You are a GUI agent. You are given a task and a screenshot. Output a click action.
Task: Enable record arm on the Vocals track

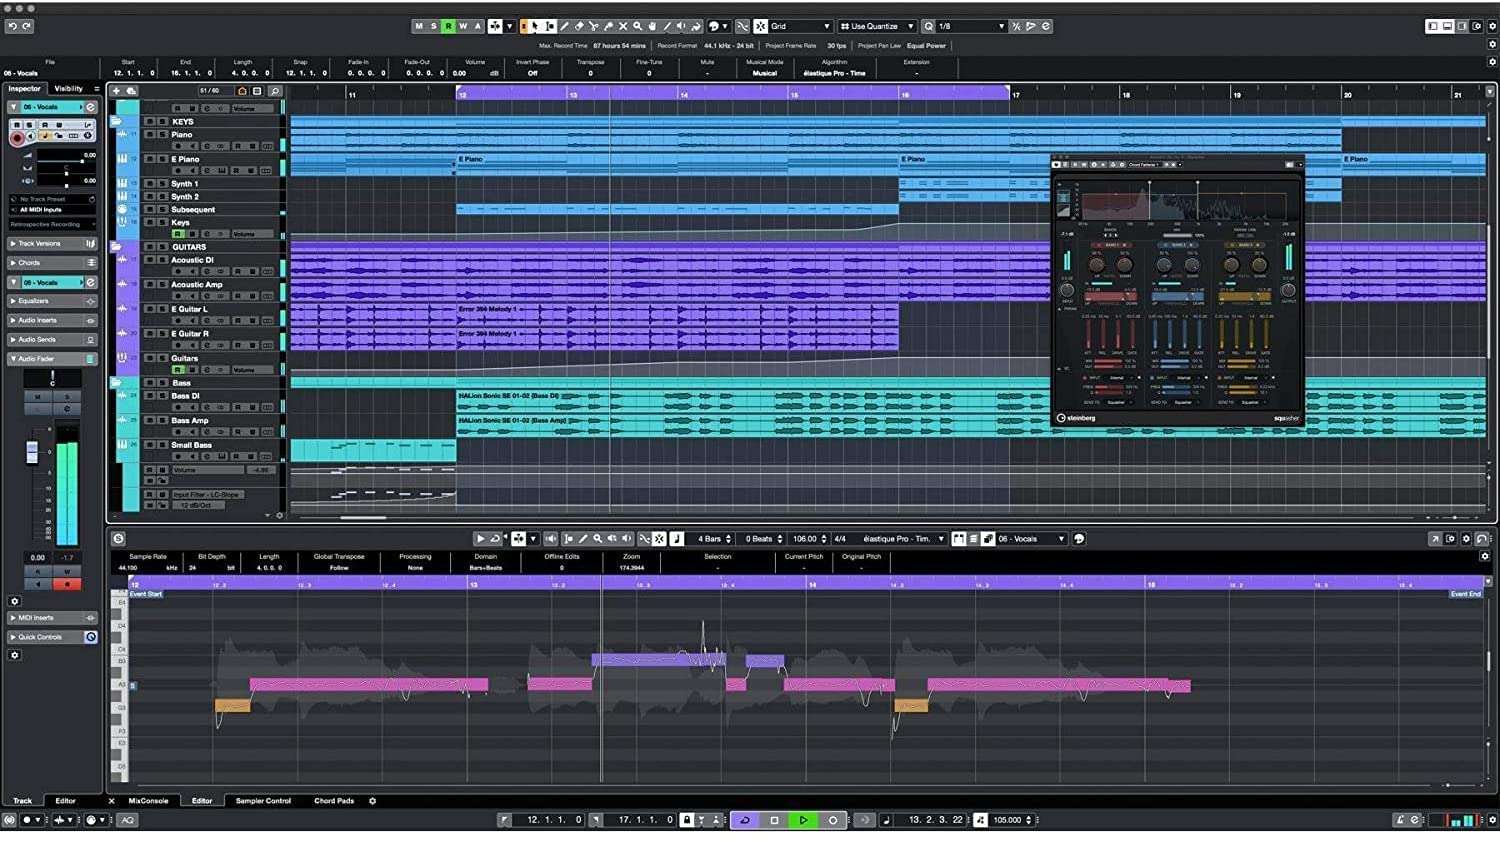coord(15,138)
